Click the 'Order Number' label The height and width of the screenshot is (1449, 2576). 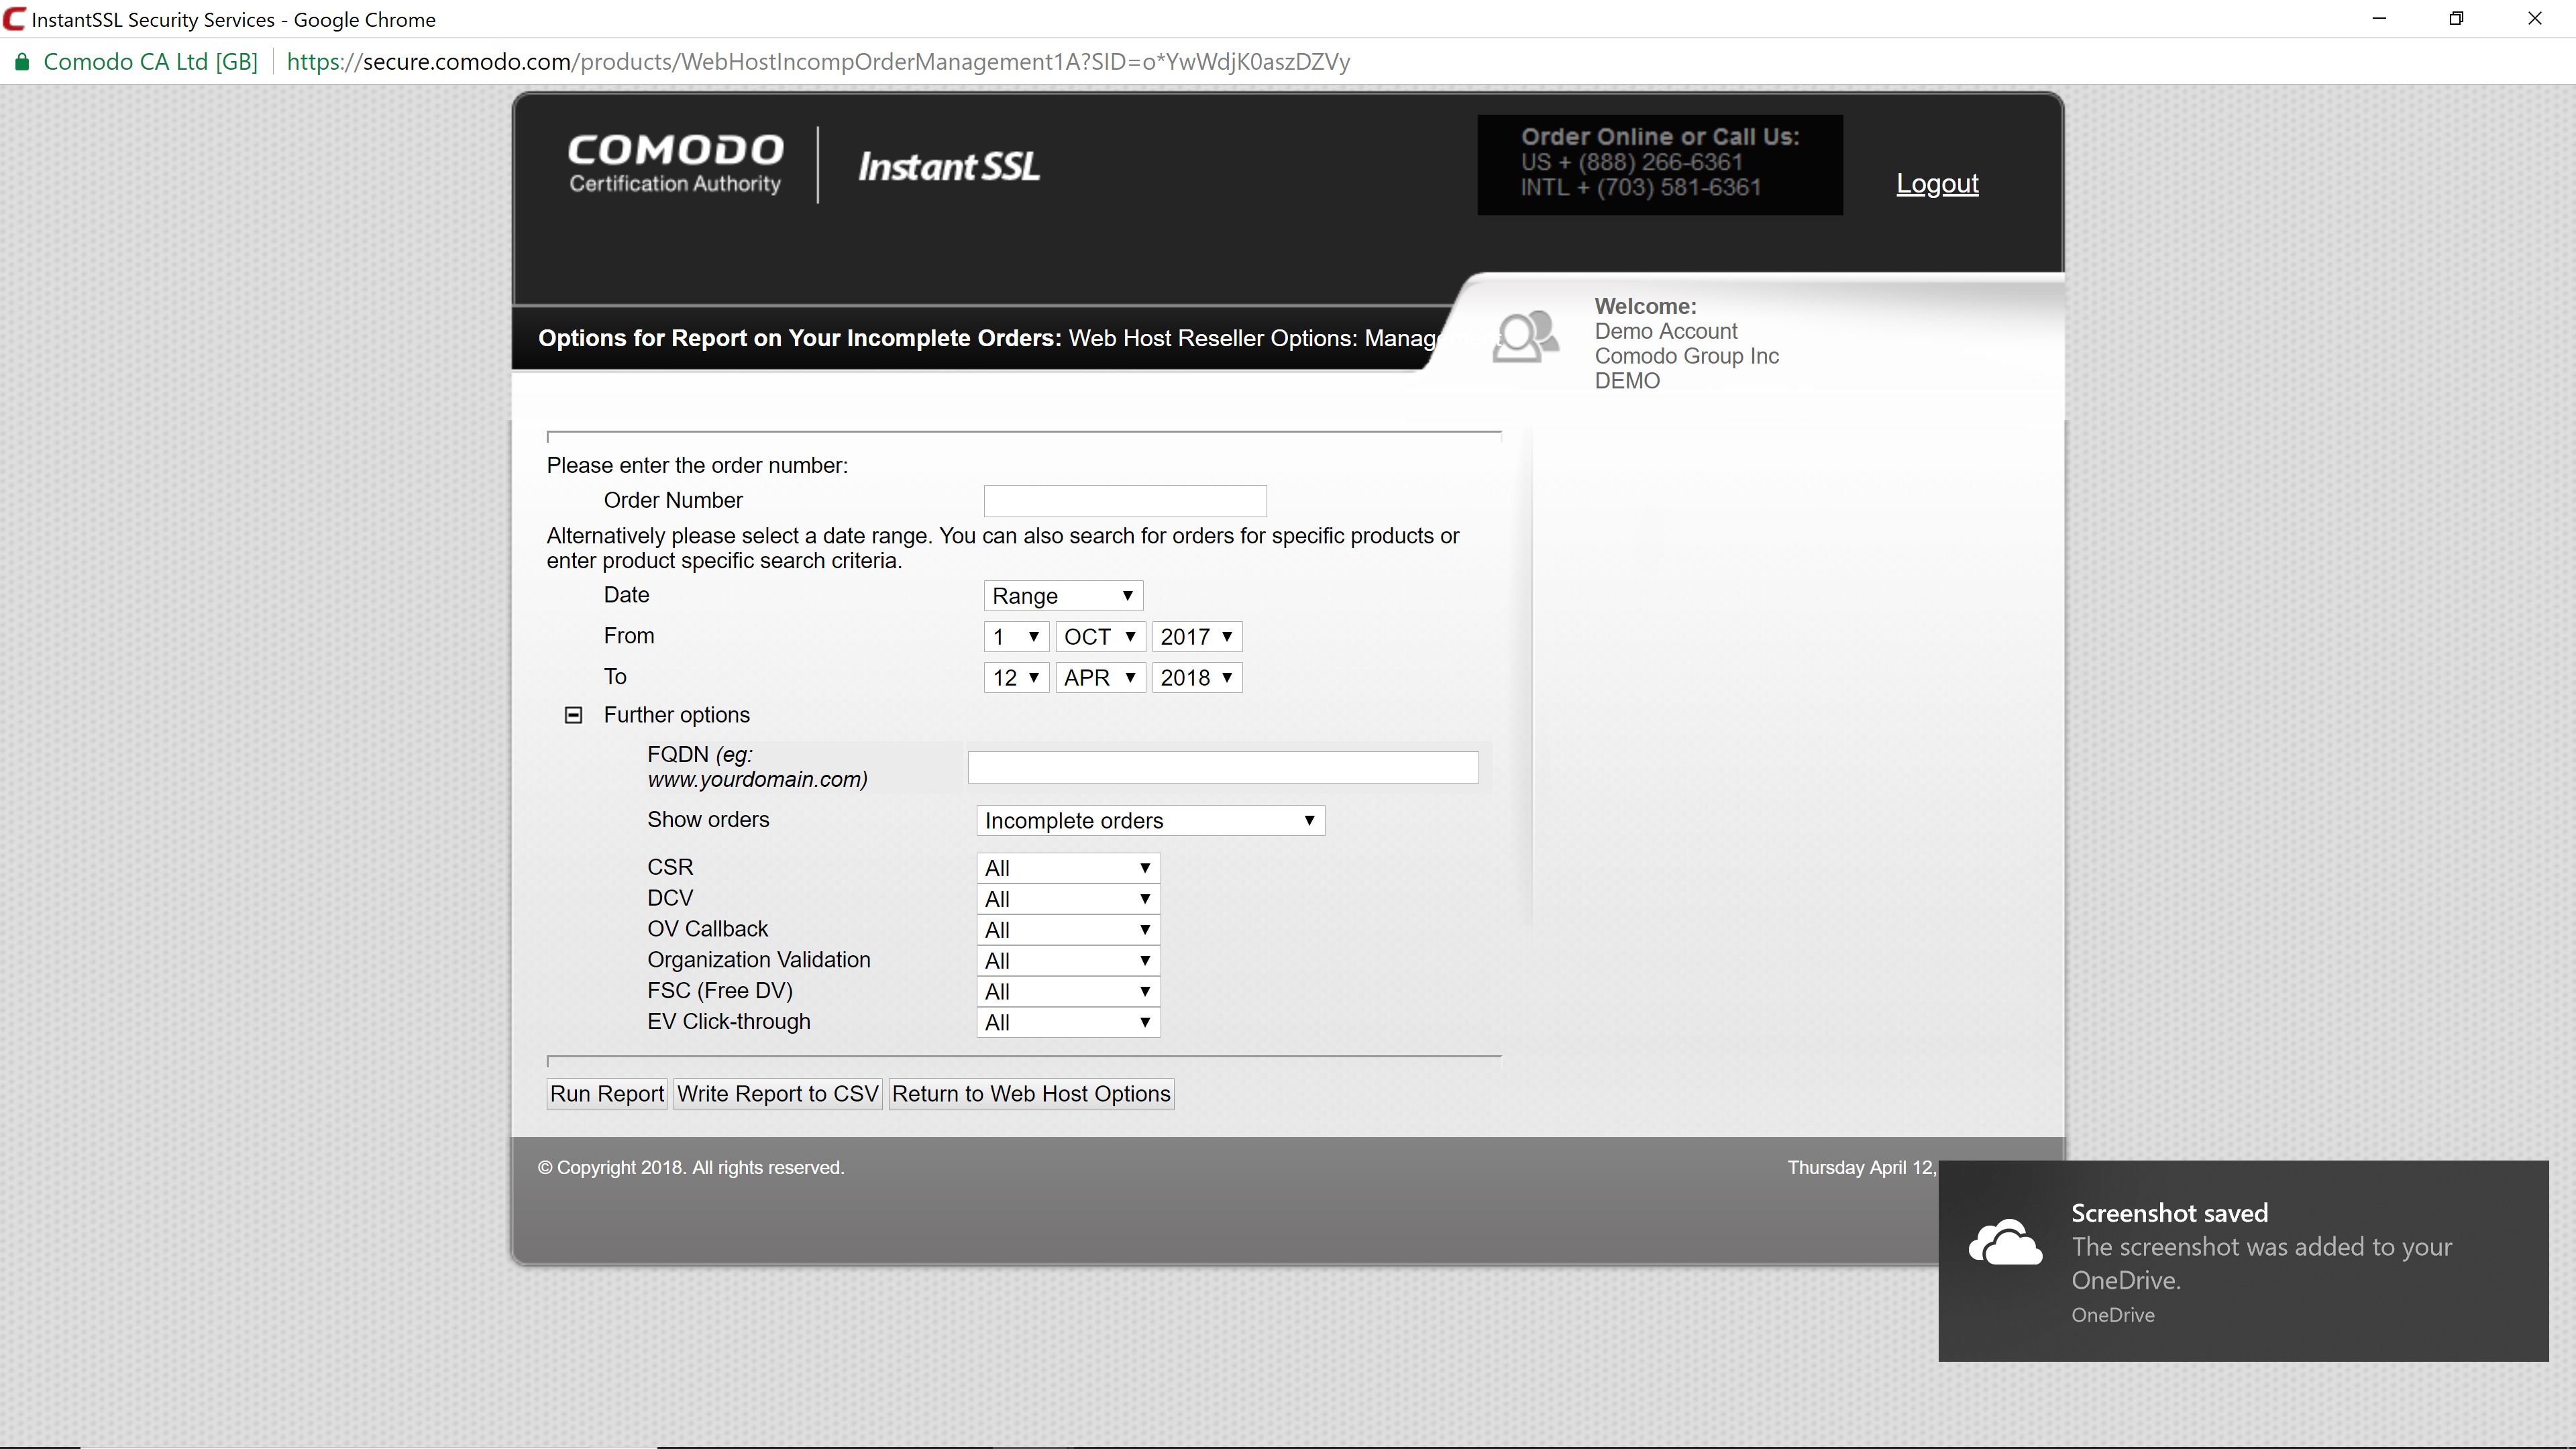[x=673, y=500]
